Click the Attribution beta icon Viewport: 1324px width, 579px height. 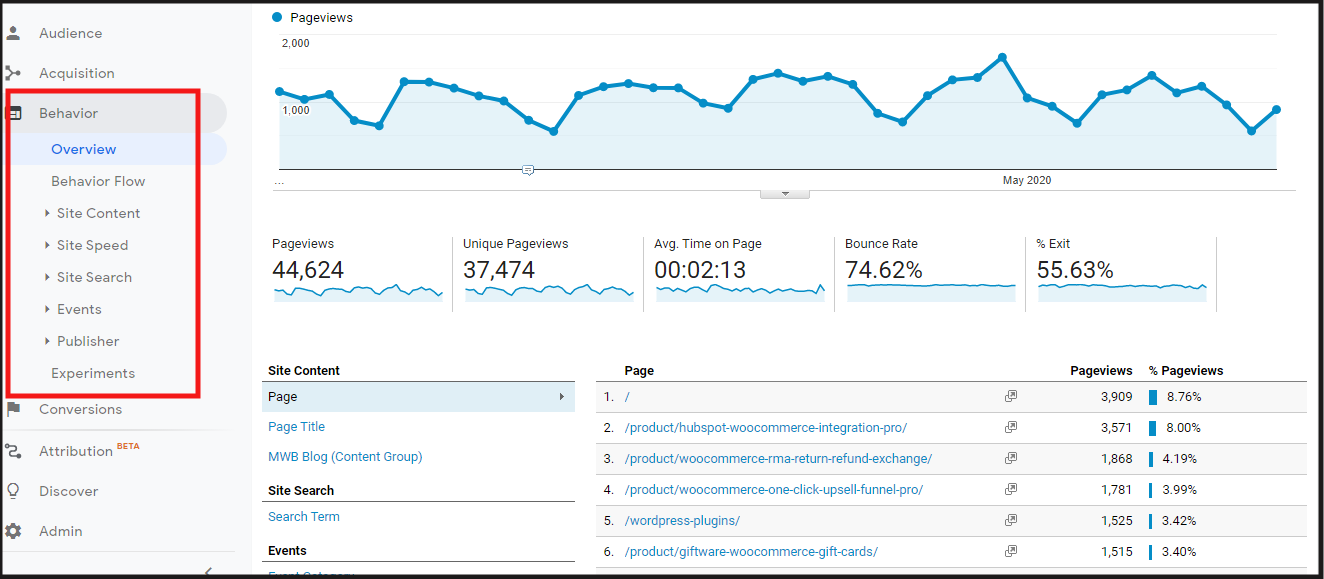[13, 451]
